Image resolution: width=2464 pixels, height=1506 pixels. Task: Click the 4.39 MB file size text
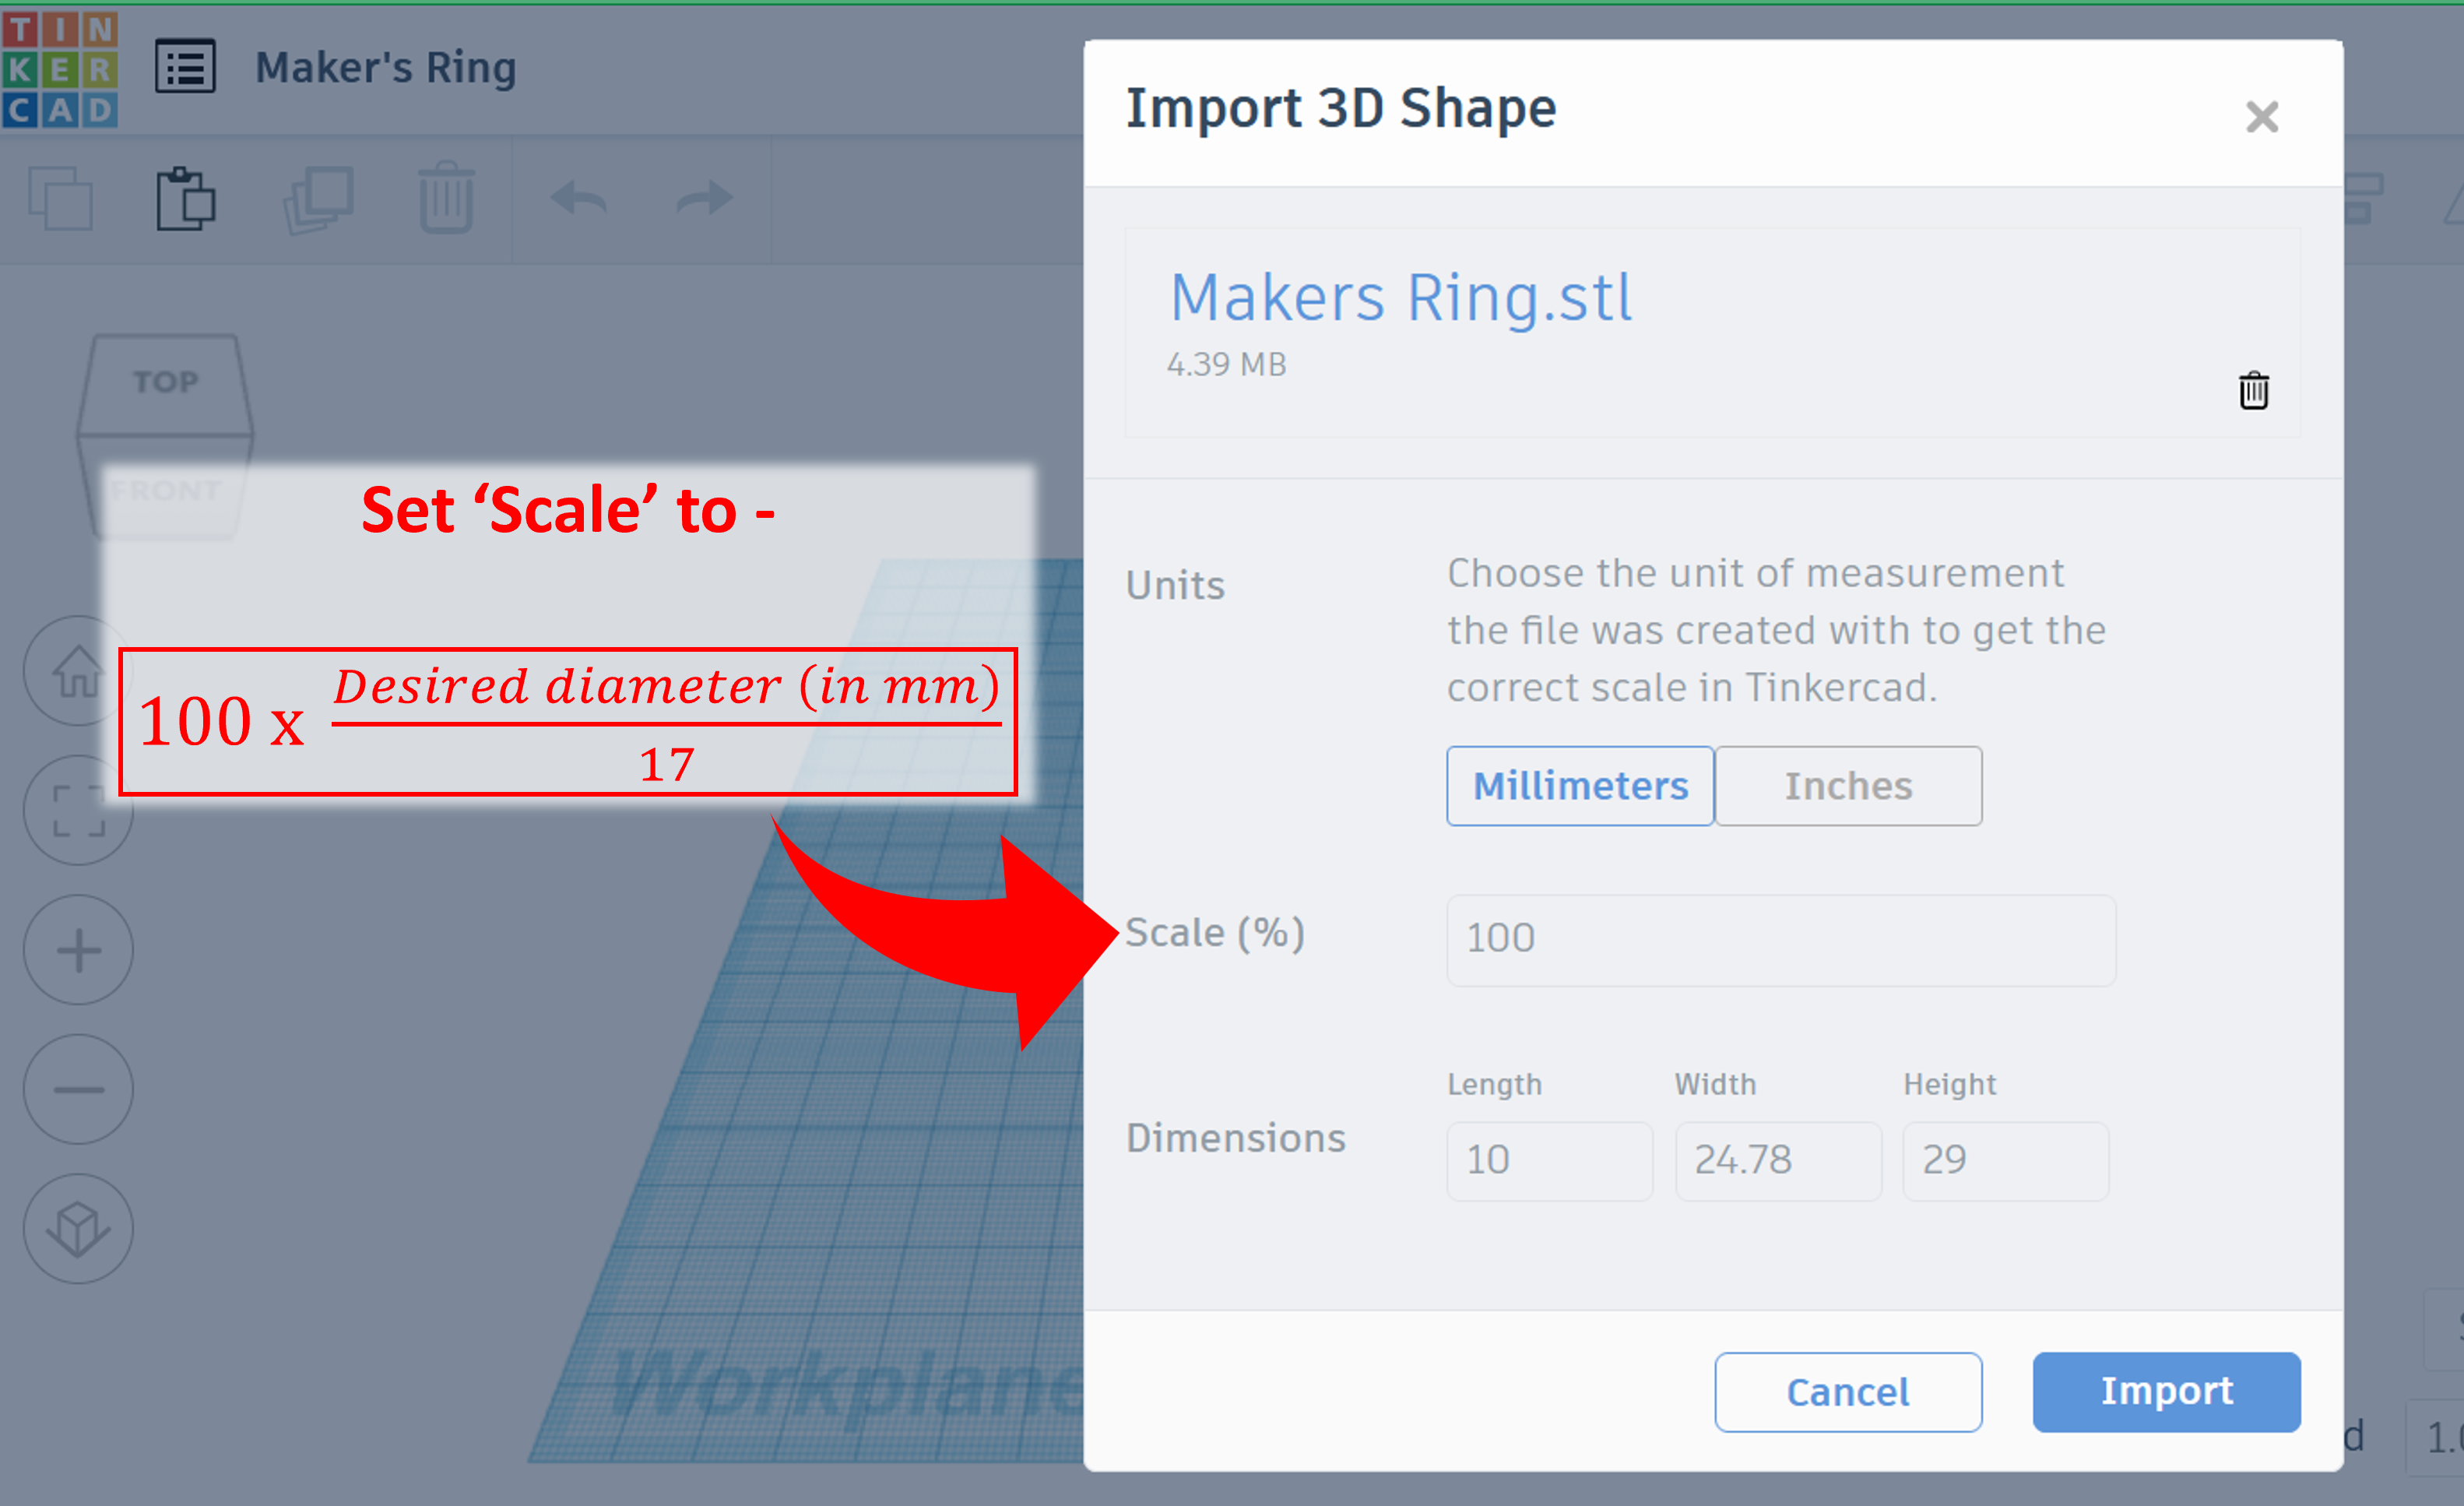(x=1226, y=364)
